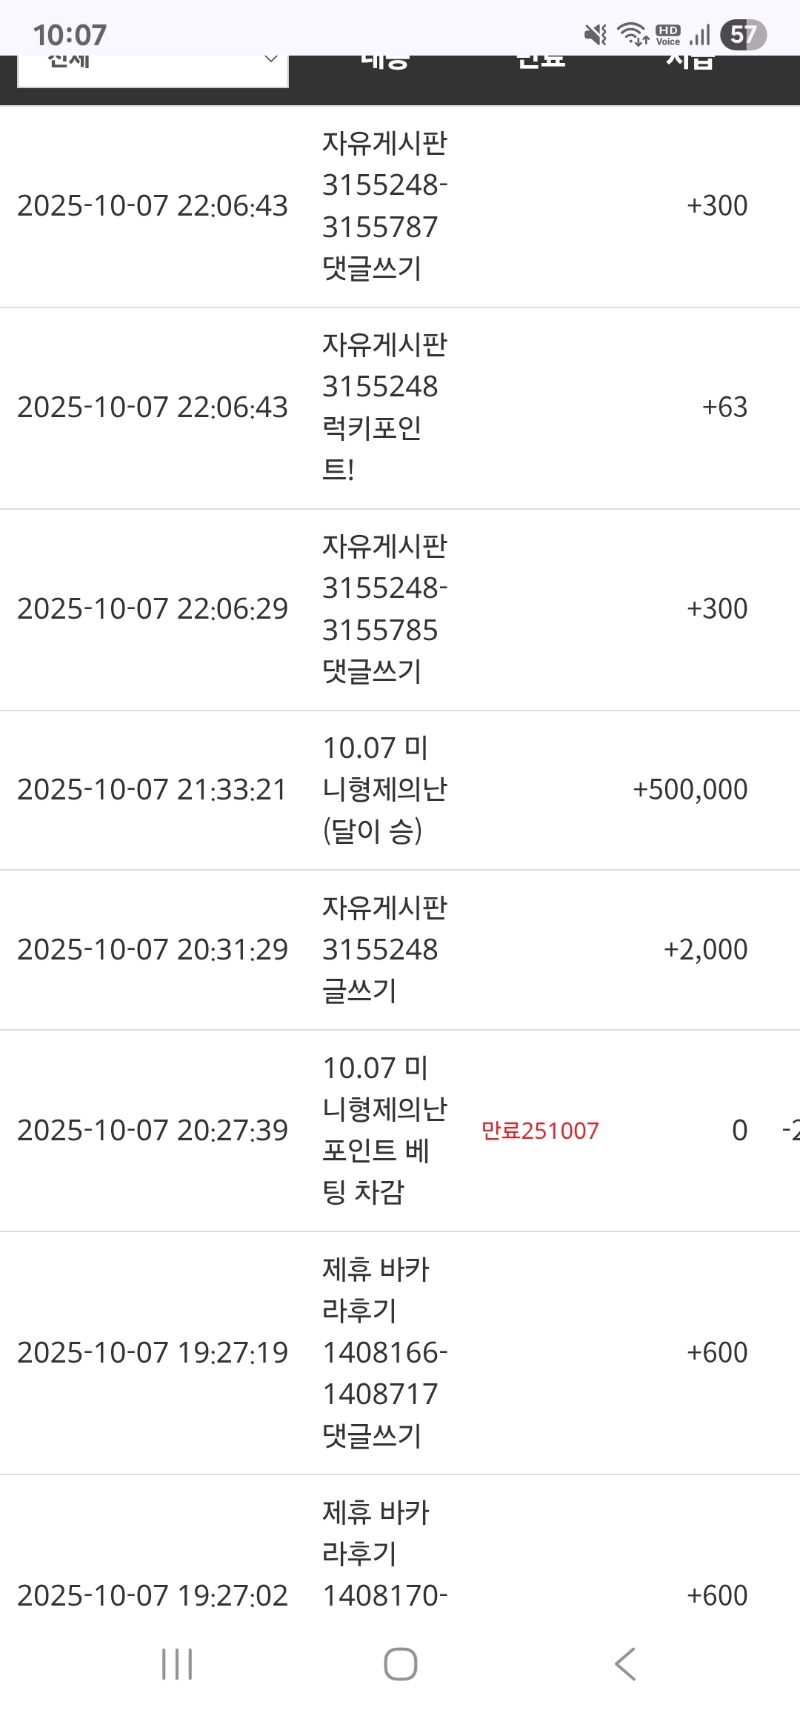Screen dimensions: 800x1716
Task: Tap the battery indicator showing 57
Action: 743,35
